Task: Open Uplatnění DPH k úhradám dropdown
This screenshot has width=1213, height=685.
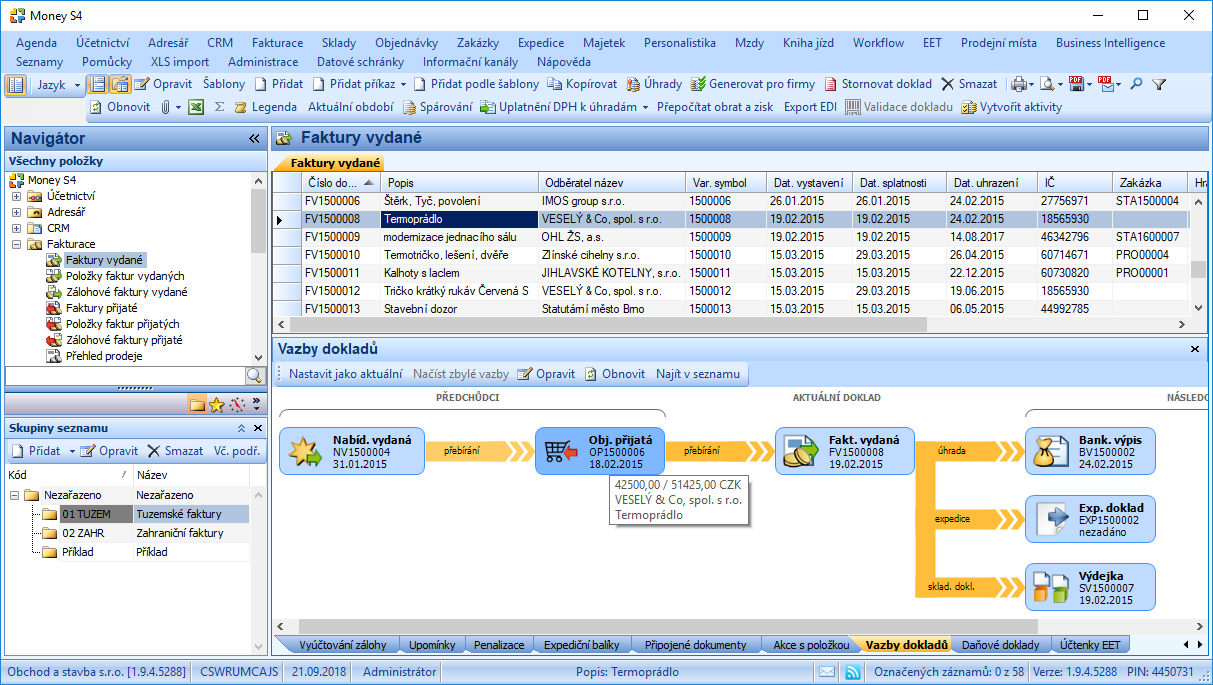Action: pos(646,107)
